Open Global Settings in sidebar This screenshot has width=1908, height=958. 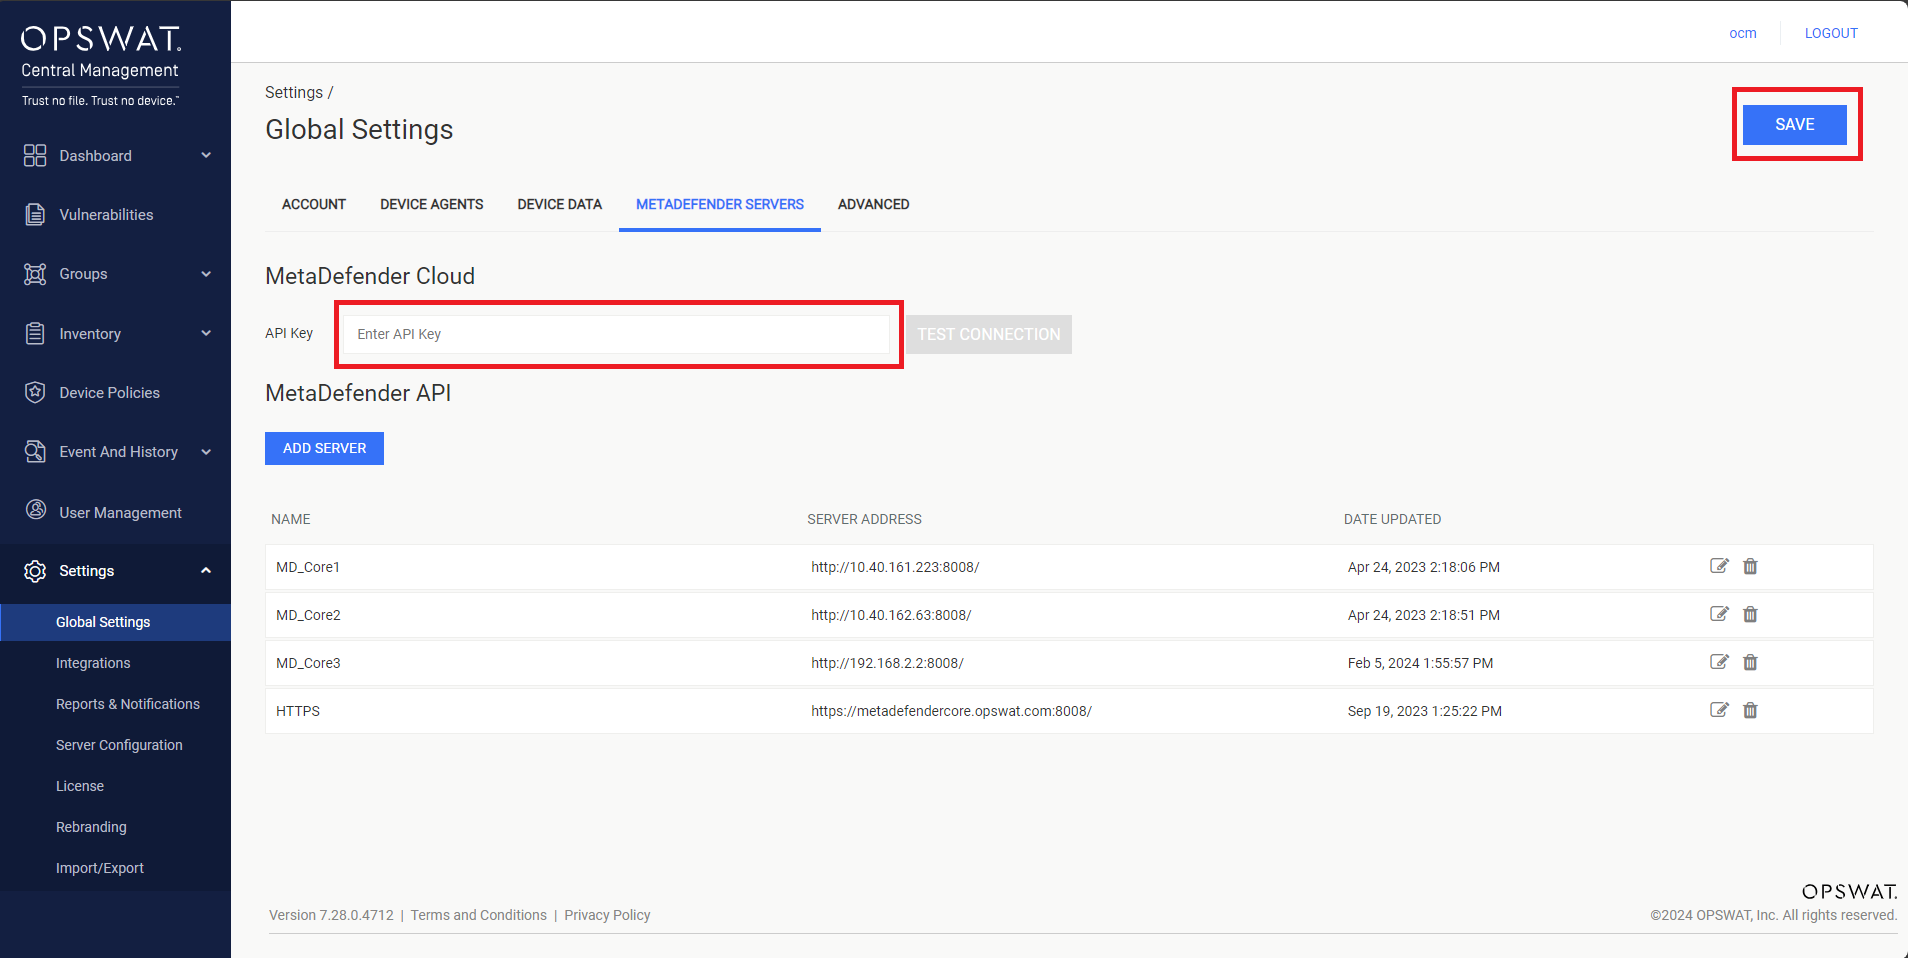[x=115, y=622]
